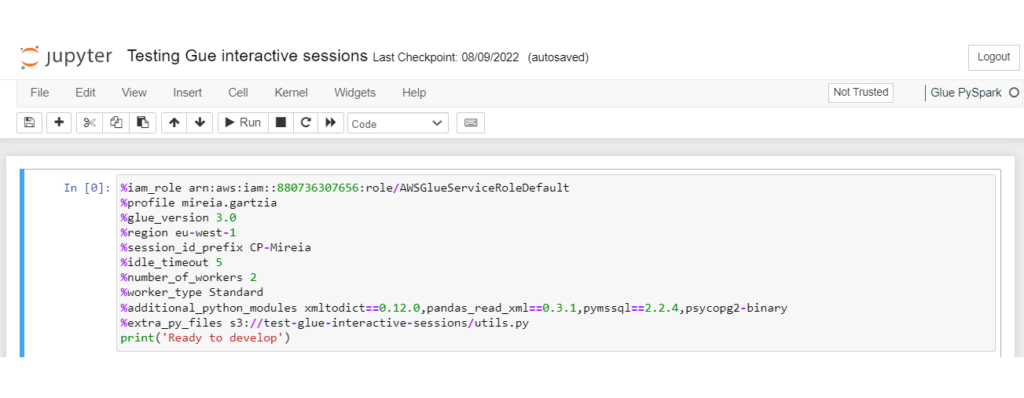This screenshot has width=1024, height=398.
Task: Open the Cell menu
Action: point(238,93)
